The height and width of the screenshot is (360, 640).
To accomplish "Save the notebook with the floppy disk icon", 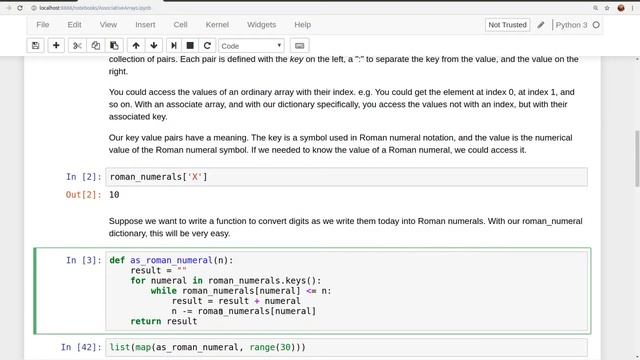I will click(36, 46).
